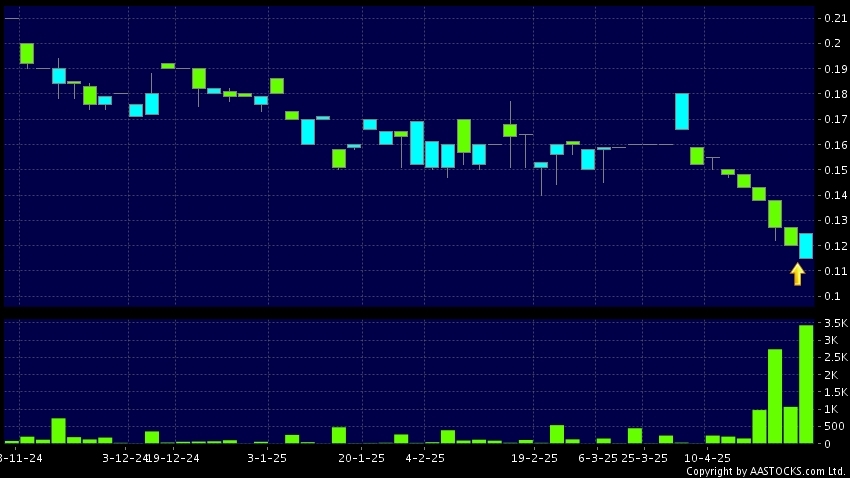Click the first green candle at 0.2

tap(27, 54)
